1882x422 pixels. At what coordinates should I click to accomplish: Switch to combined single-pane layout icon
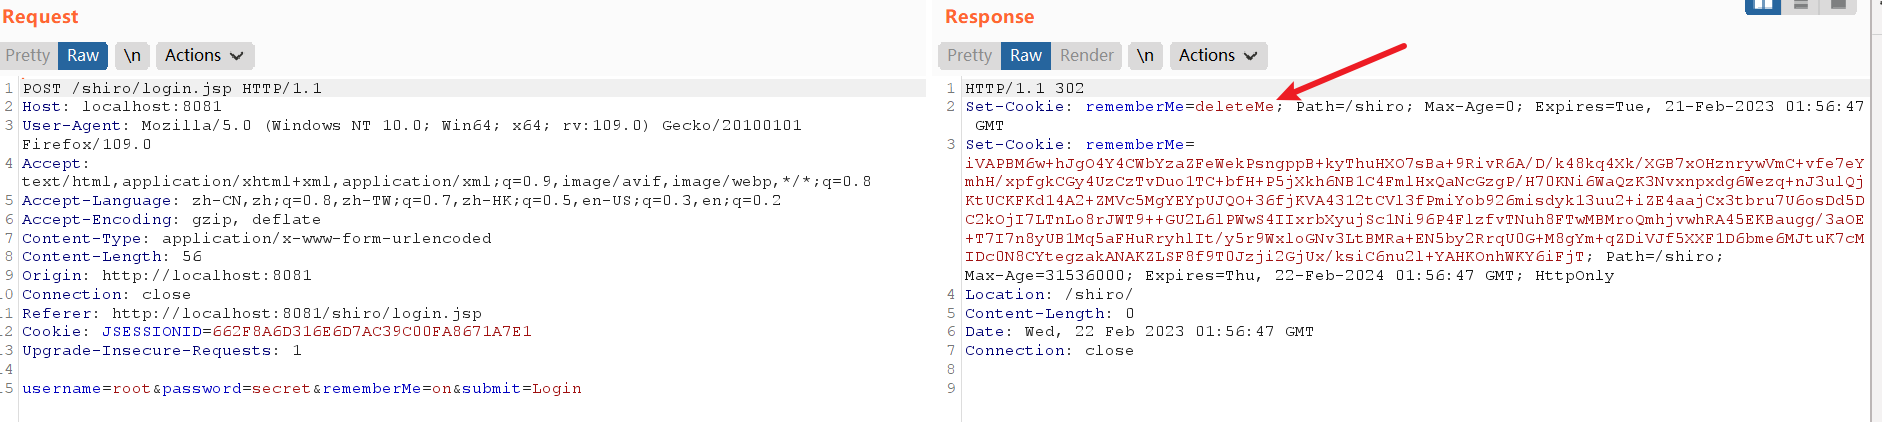(1838, 6)
